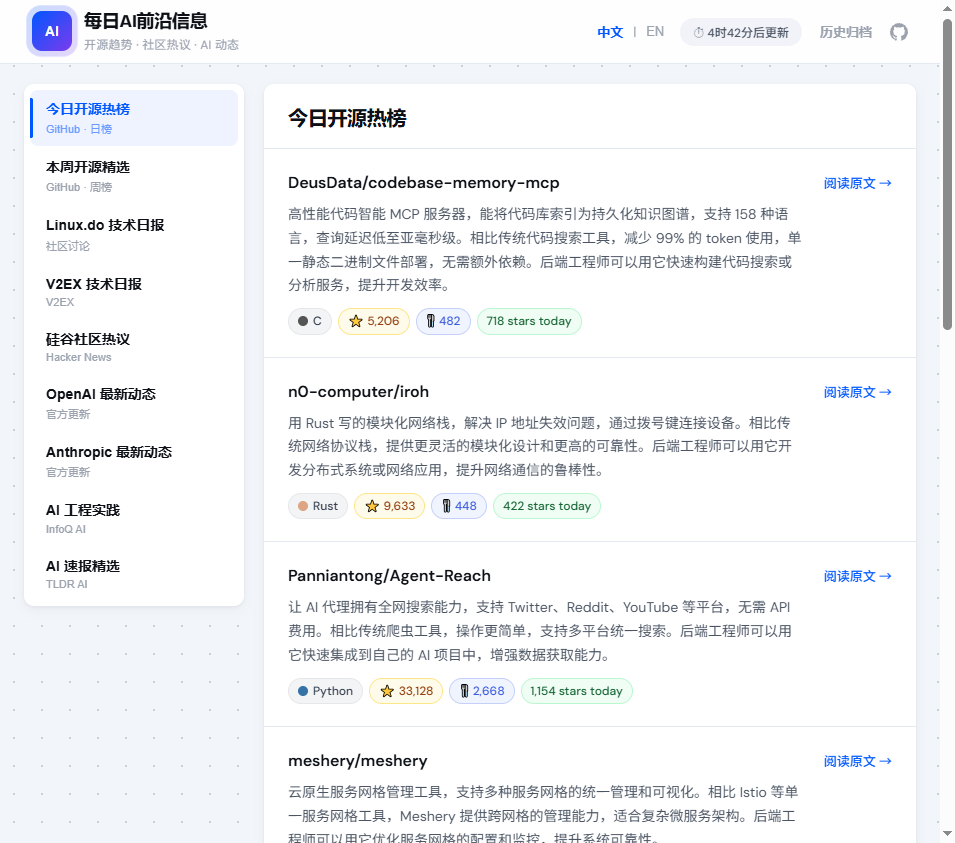Click the star count 5,206 badge

pyautogui.click(x=374, y=321)
